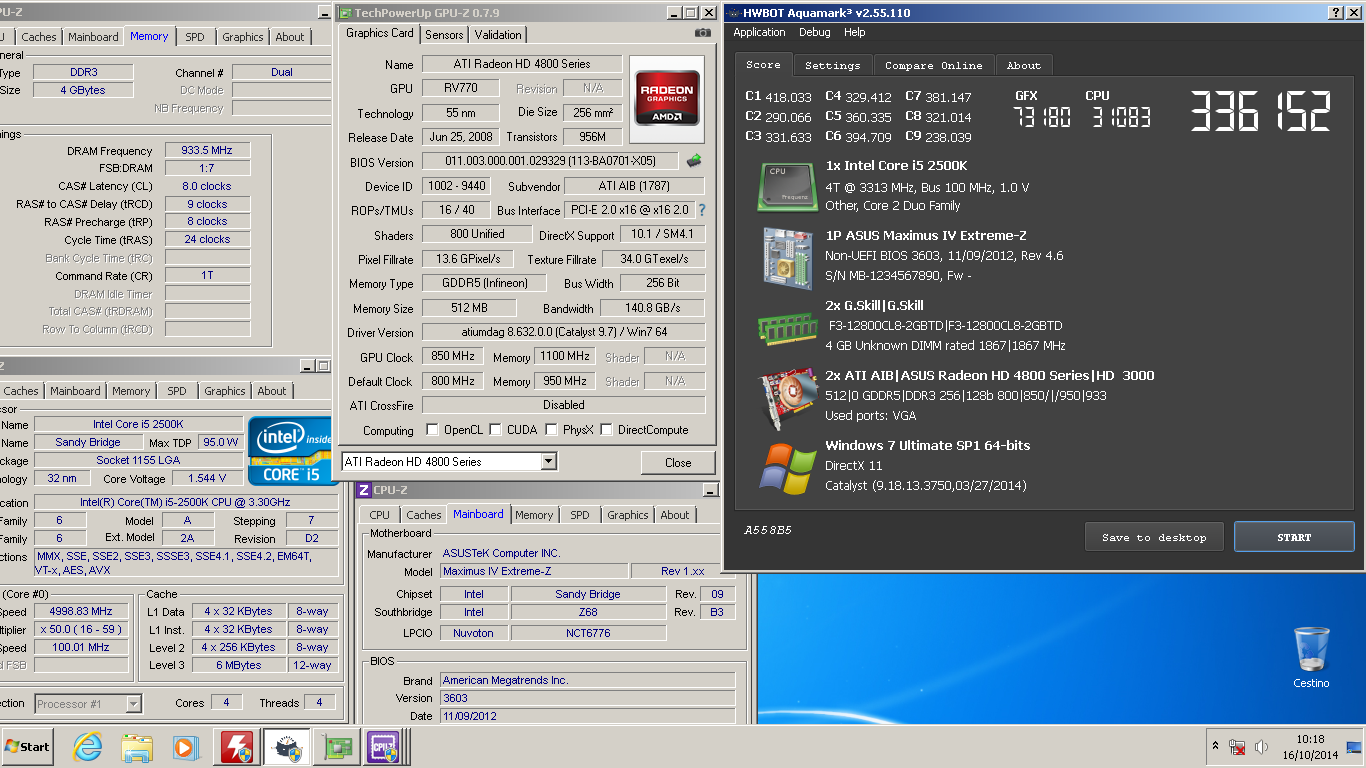Select the SPD tab in CPU-Z Memory window
The height and width of the screenshot is (768, 1366).
click(x=195, y=37)
